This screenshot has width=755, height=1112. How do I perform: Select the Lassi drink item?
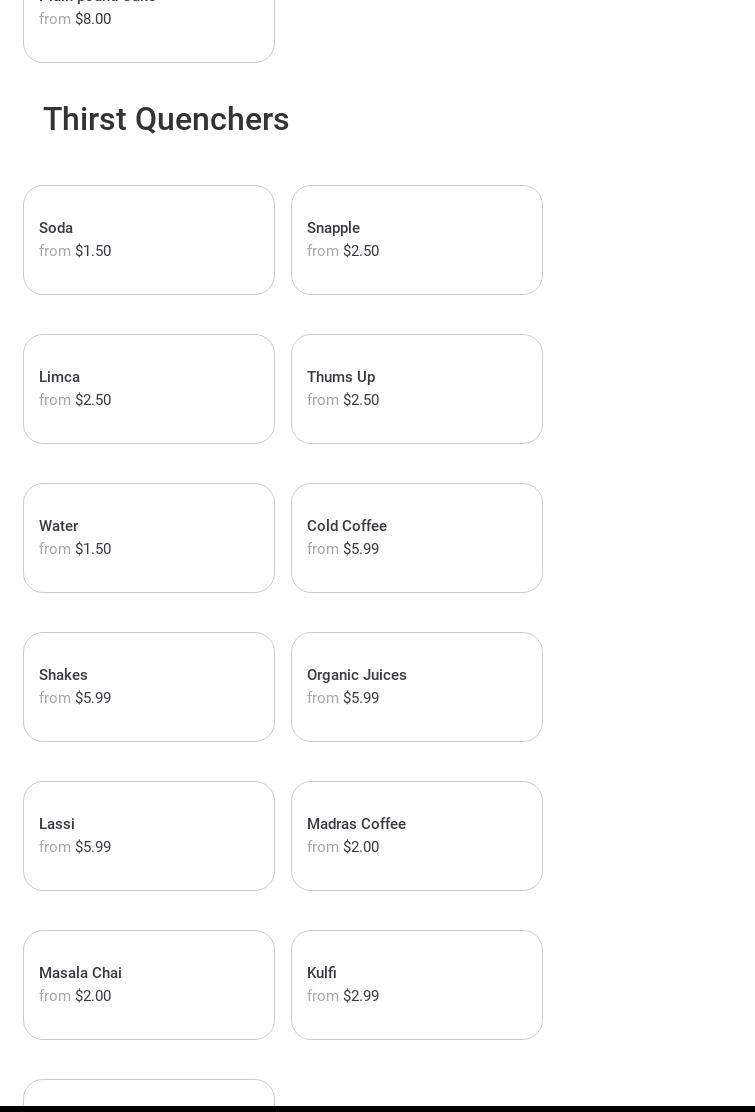[x=148, y=836]
